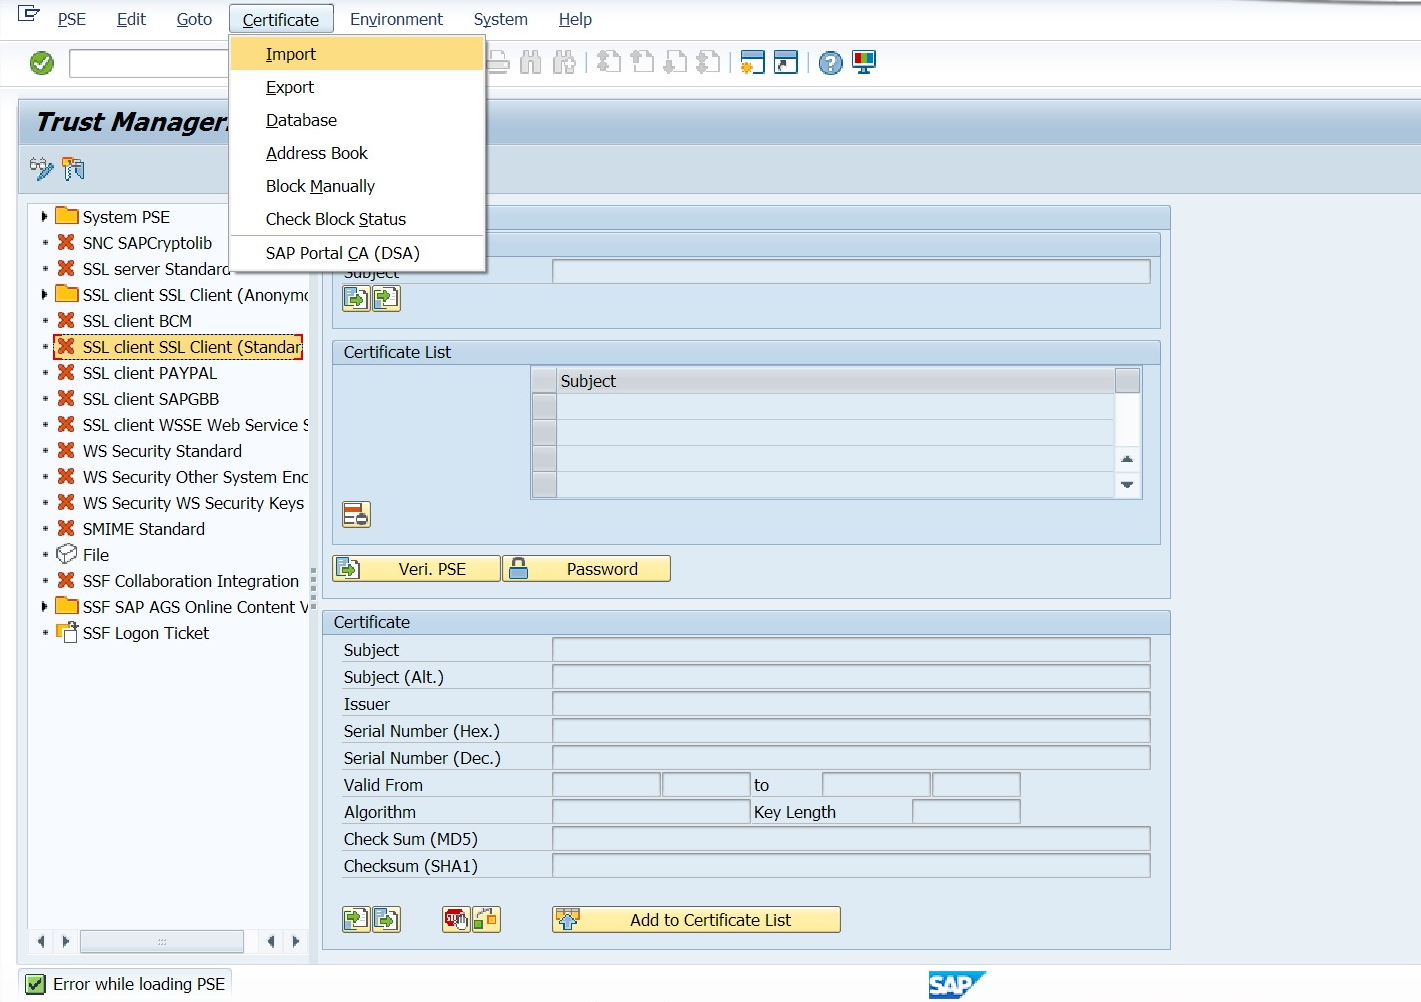Select Block Manually menu entry
The width and height of the screenshot is (1421, 1002).
click(358, 186)
